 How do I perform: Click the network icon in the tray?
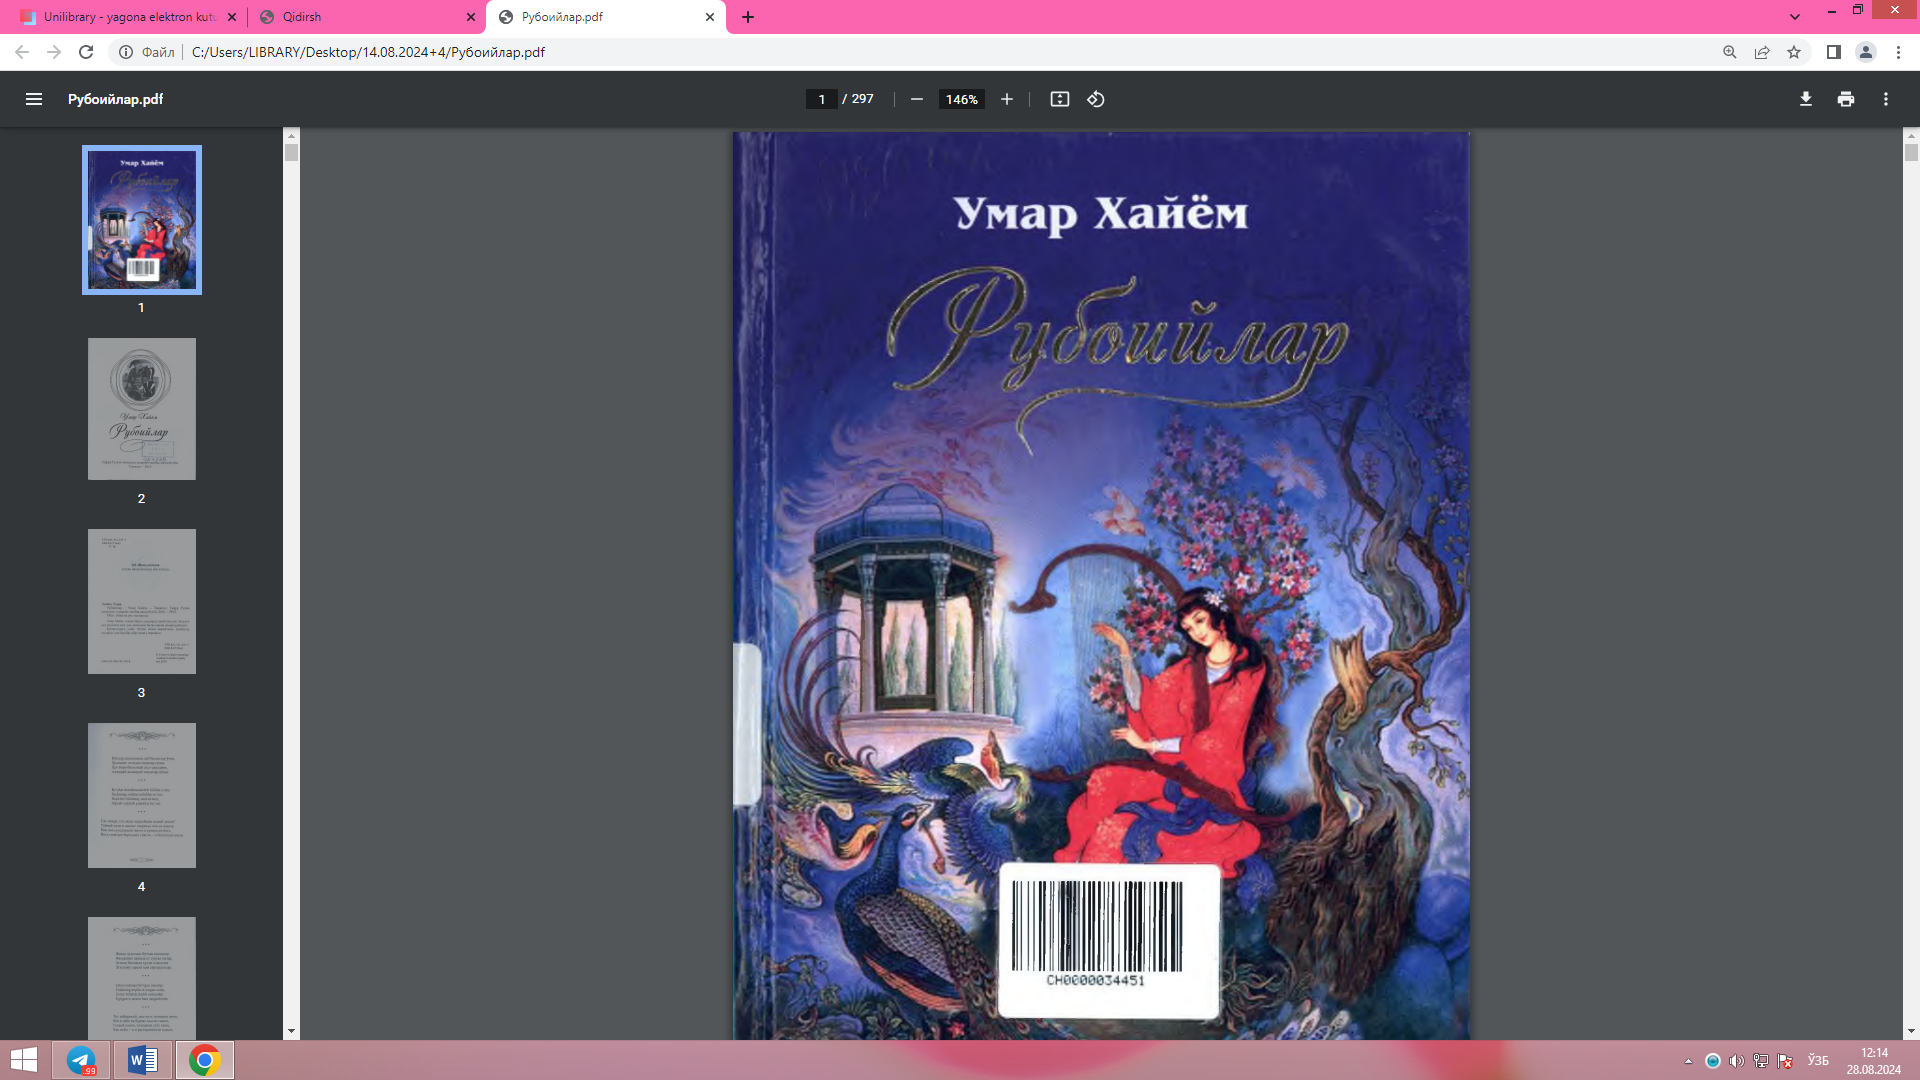pyautogui.click(x=1761, y=1061)
